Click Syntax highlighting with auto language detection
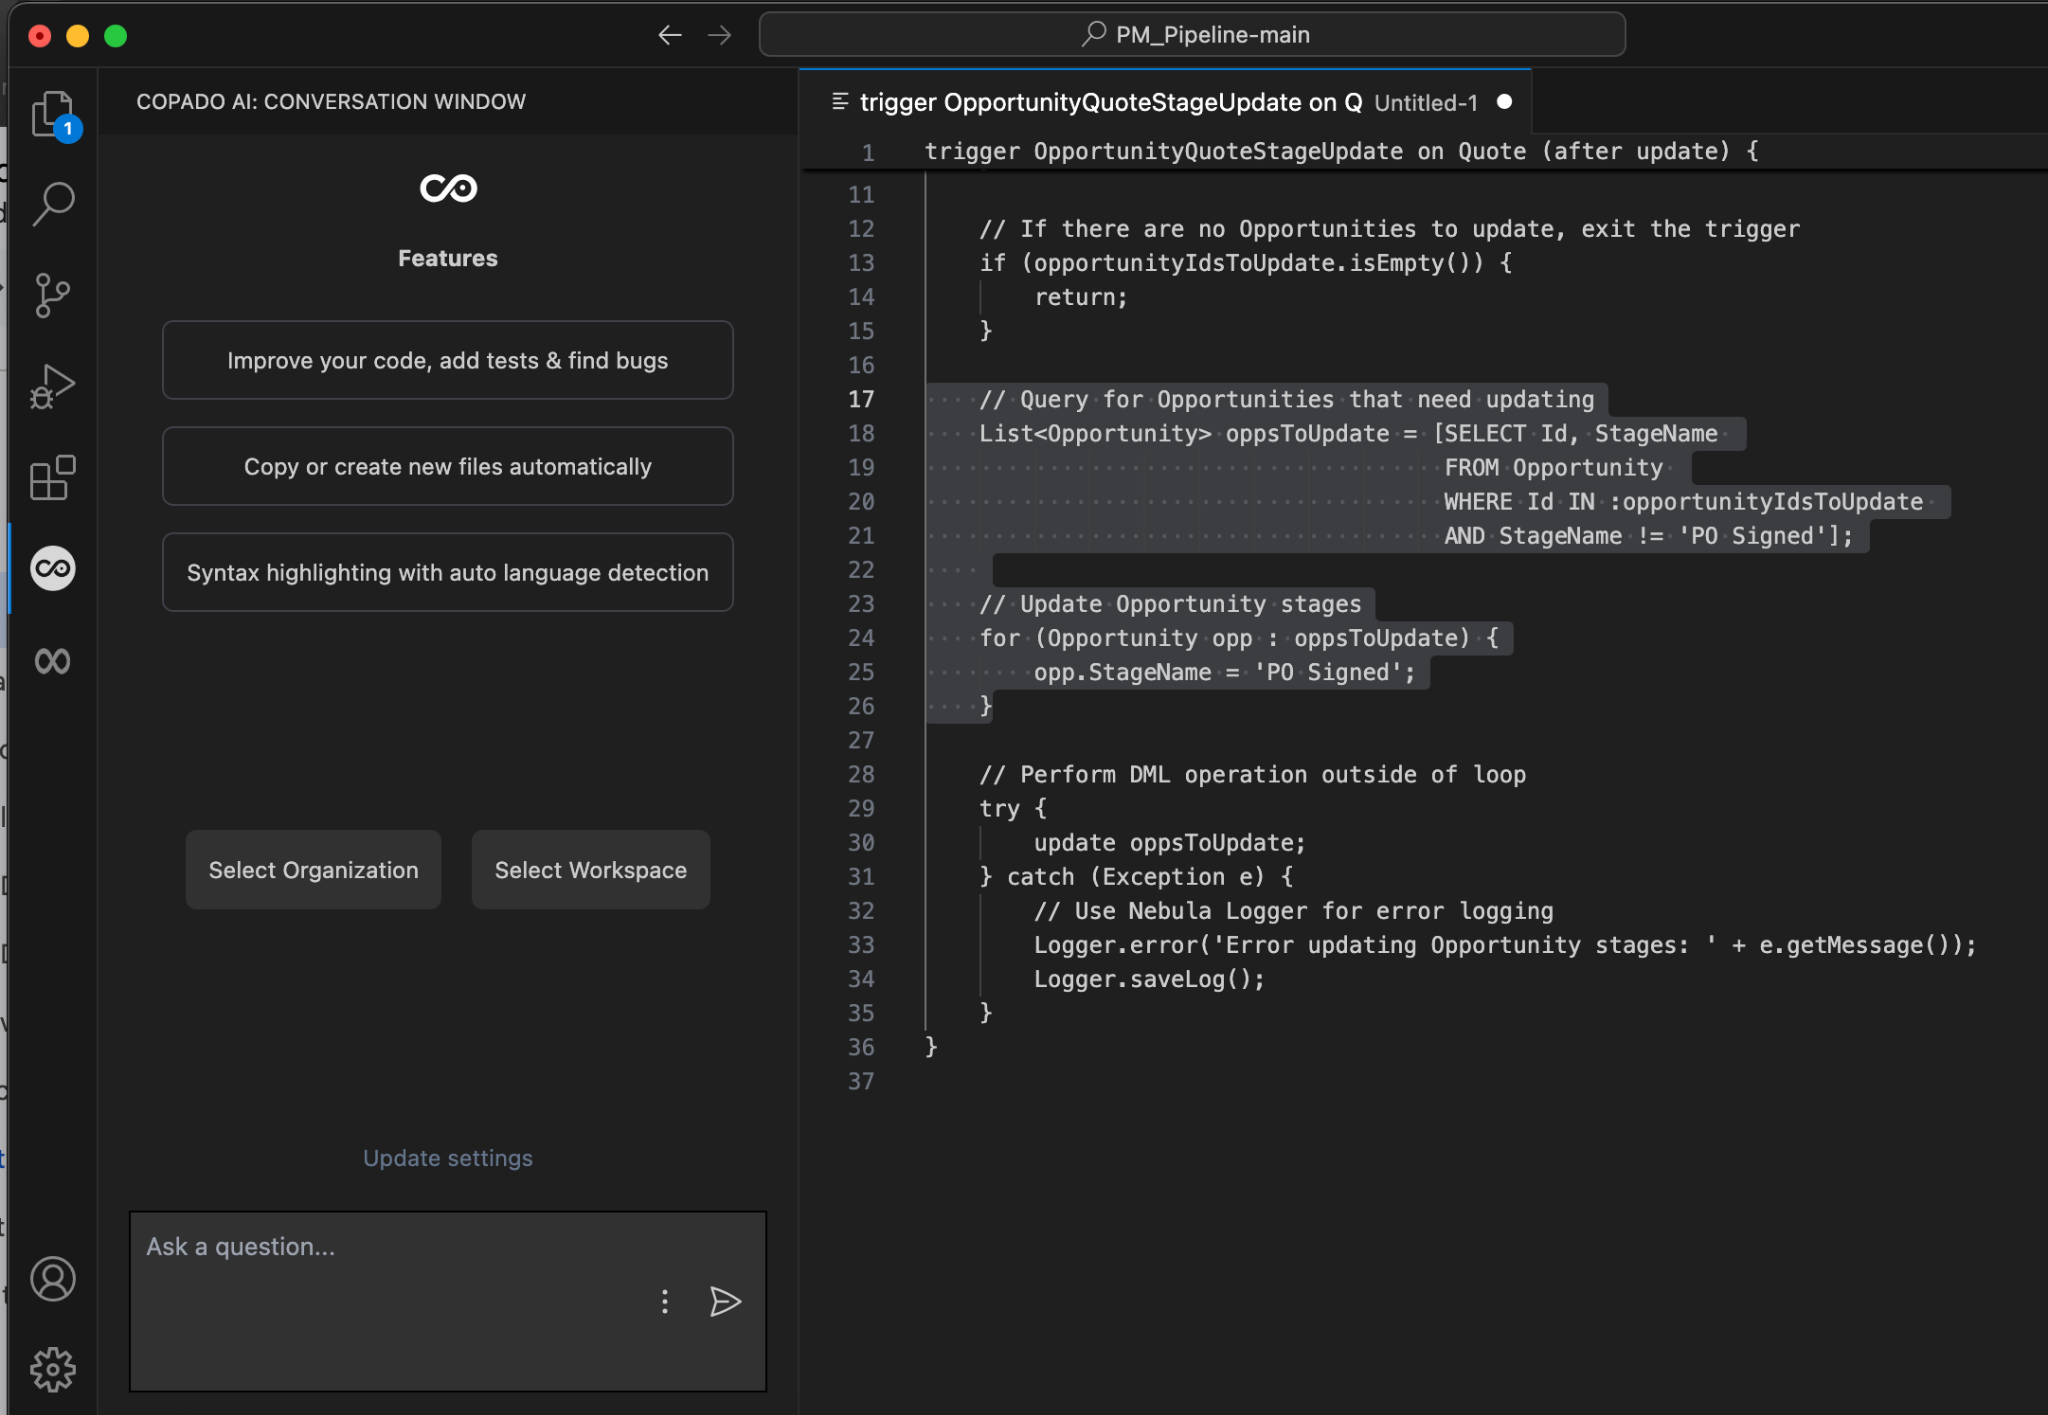2048x1415 pixels. 448,572
